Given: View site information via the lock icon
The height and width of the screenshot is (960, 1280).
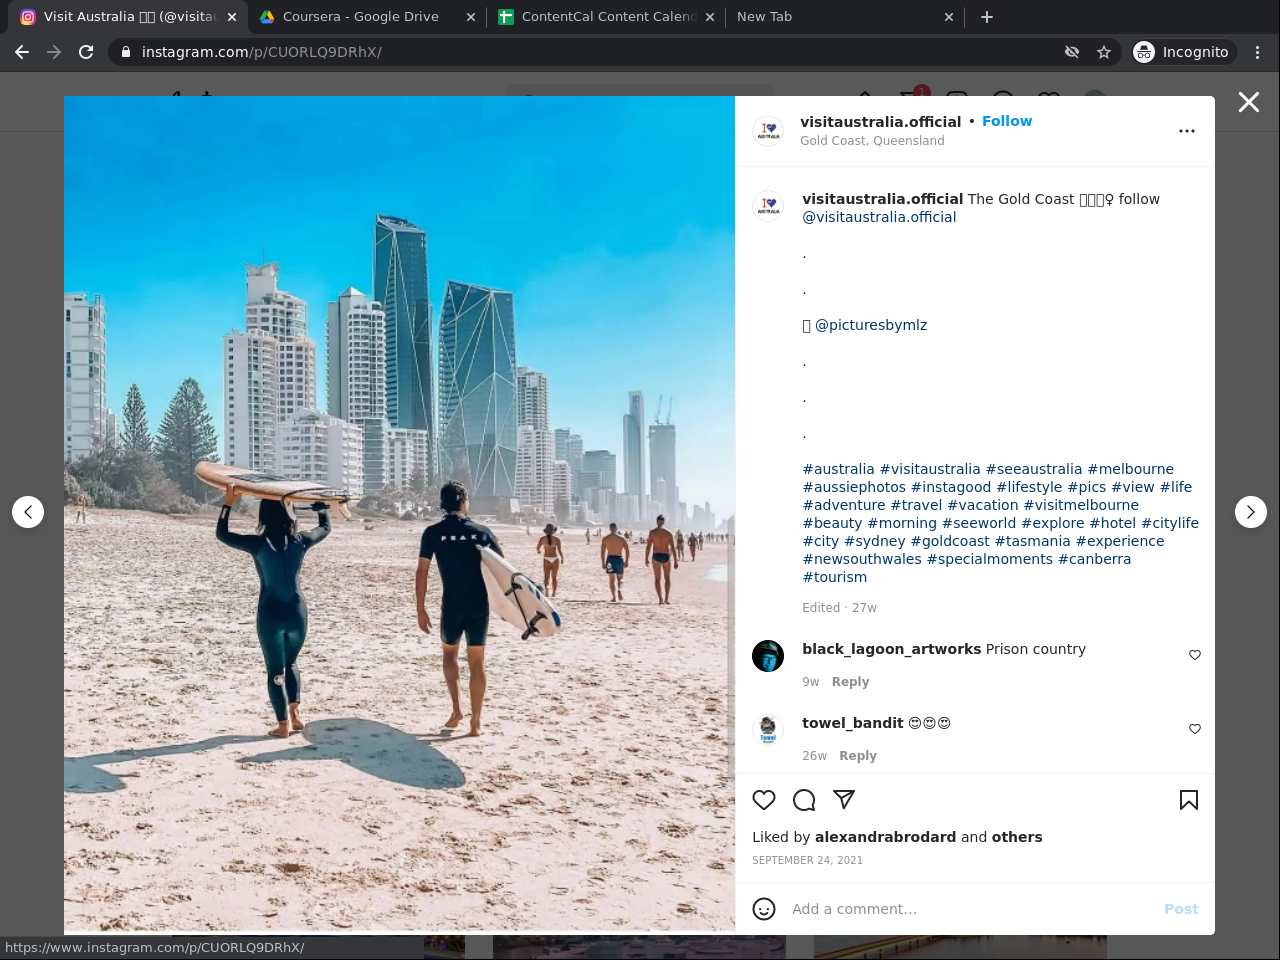Looking at the screenshot, I should [x=126, y=52].
